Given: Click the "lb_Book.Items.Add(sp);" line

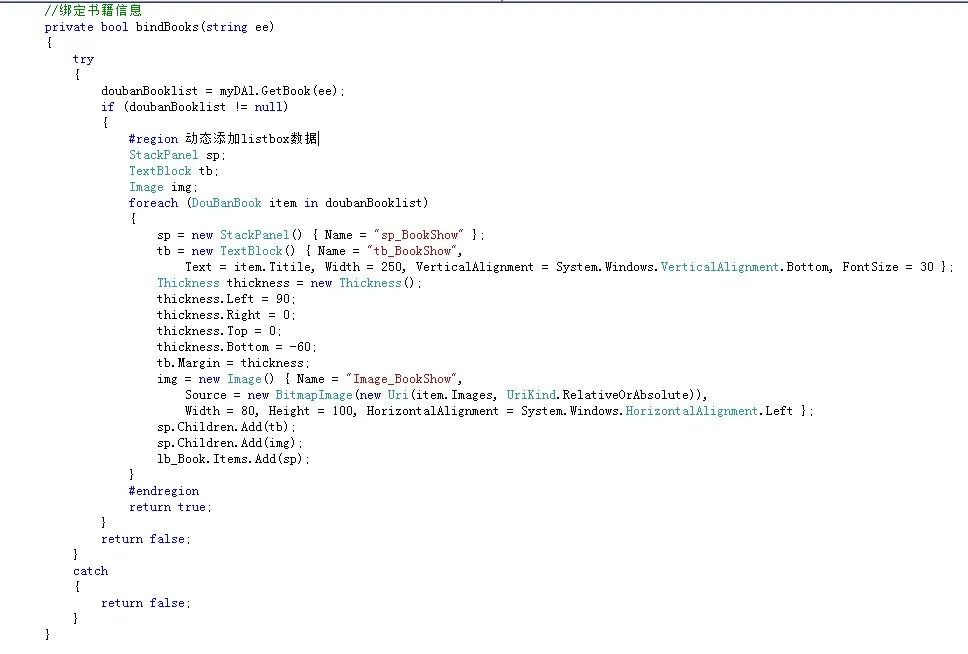Looking at the screenshot, I should pos(233,459).
